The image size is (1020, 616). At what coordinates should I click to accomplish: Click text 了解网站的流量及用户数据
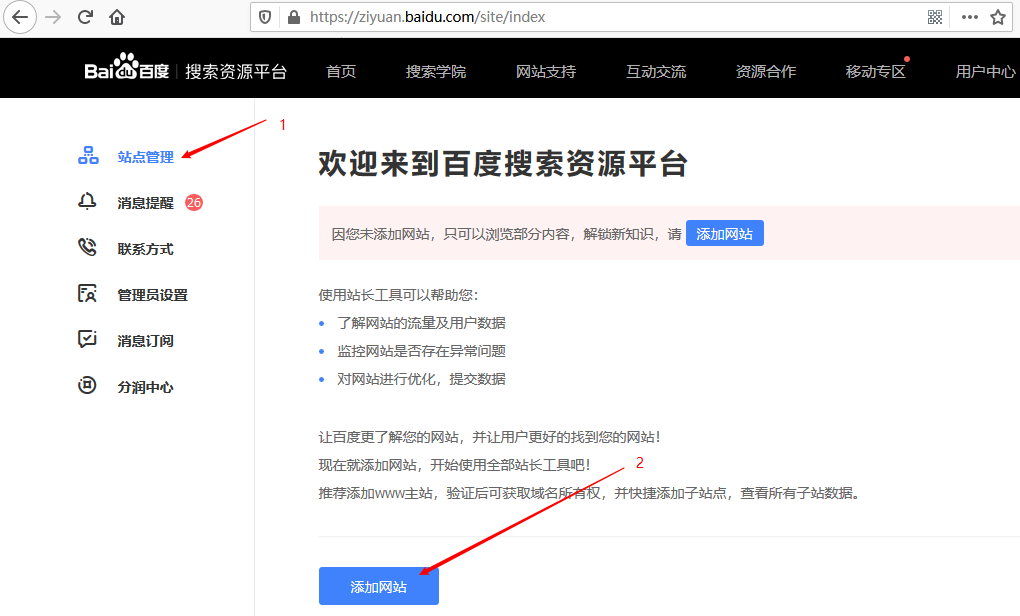tap(422, 323)
